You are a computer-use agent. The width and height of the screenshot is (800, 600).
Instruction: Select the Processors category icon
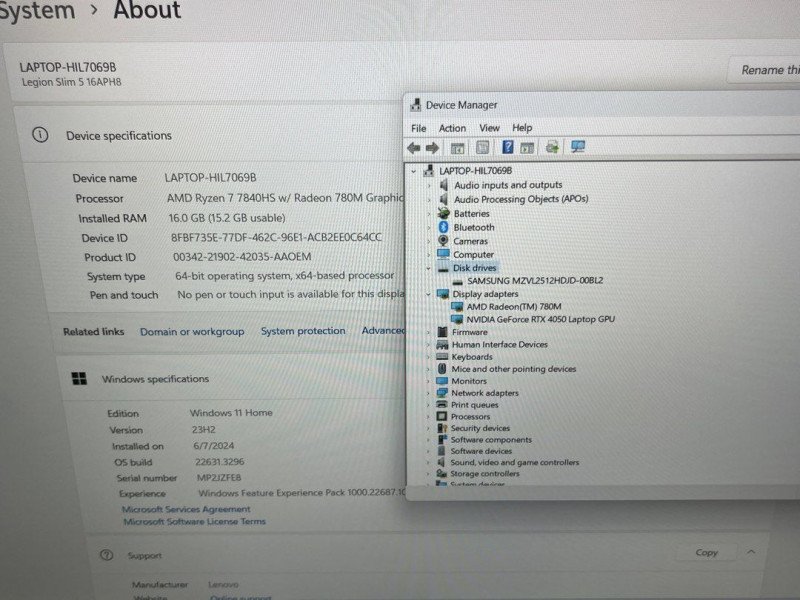tap(442, 416)
